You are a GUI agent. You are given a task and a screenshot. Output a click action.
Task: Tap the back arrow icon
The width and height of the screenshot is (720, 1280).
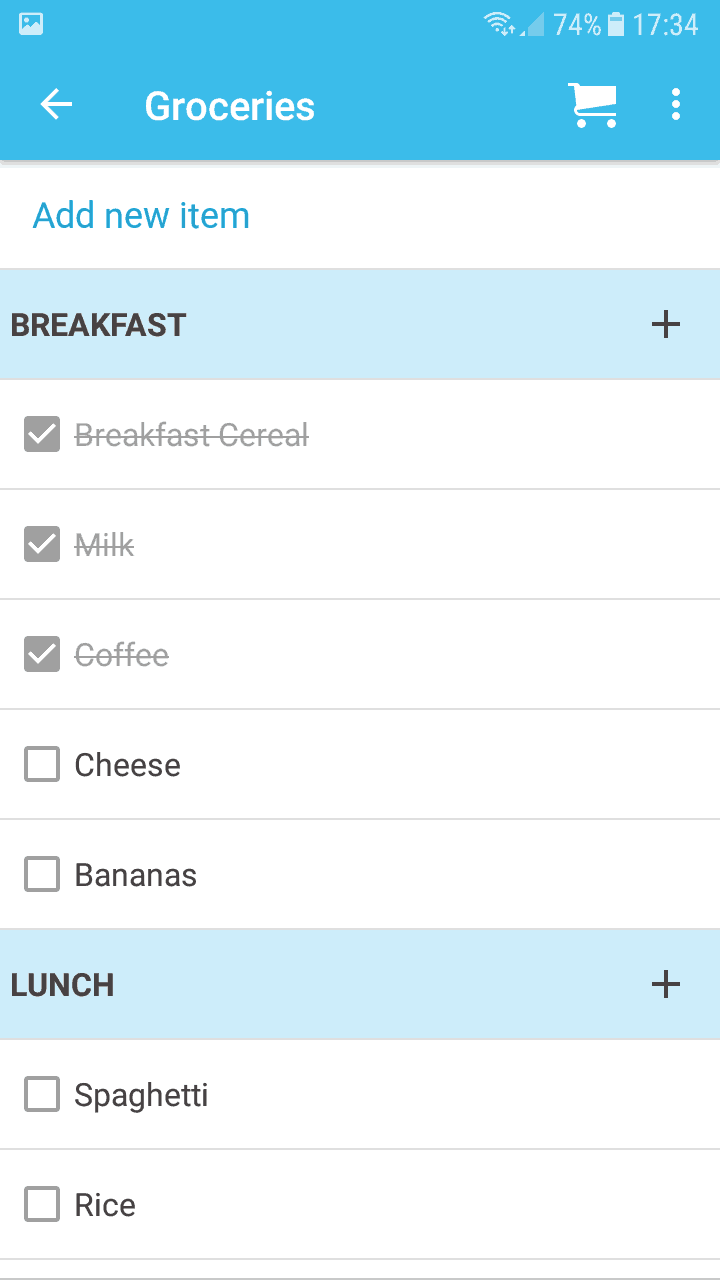(56, 105)
